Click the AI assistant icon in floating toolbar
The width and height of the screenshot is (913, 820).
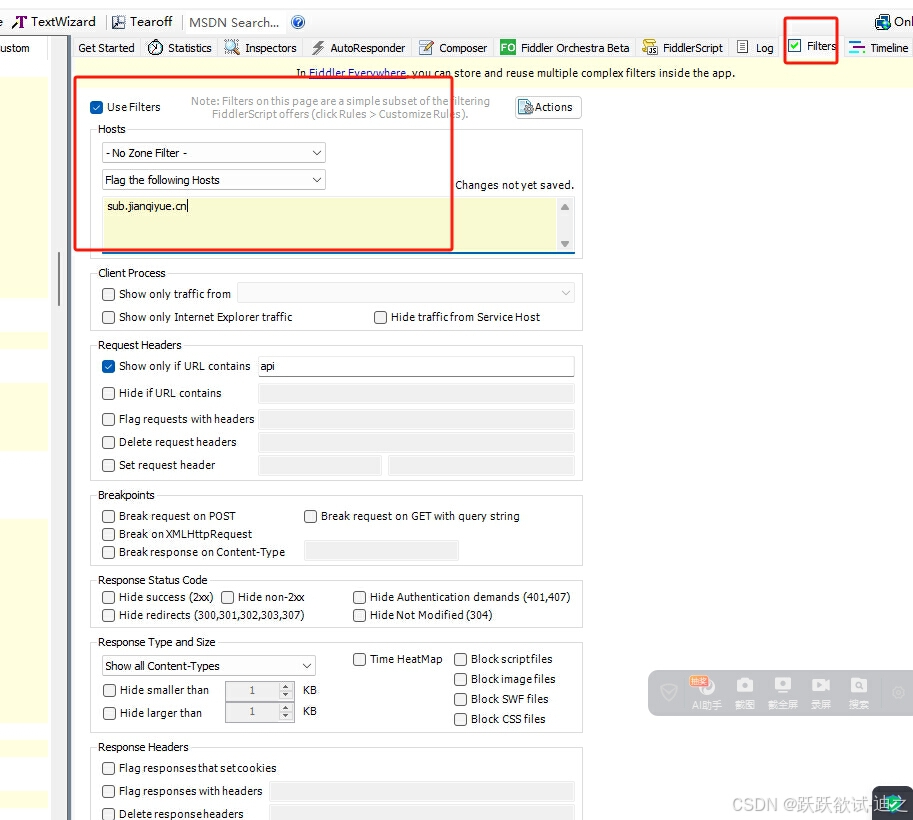pyautogui.click(x=706, y=693)
